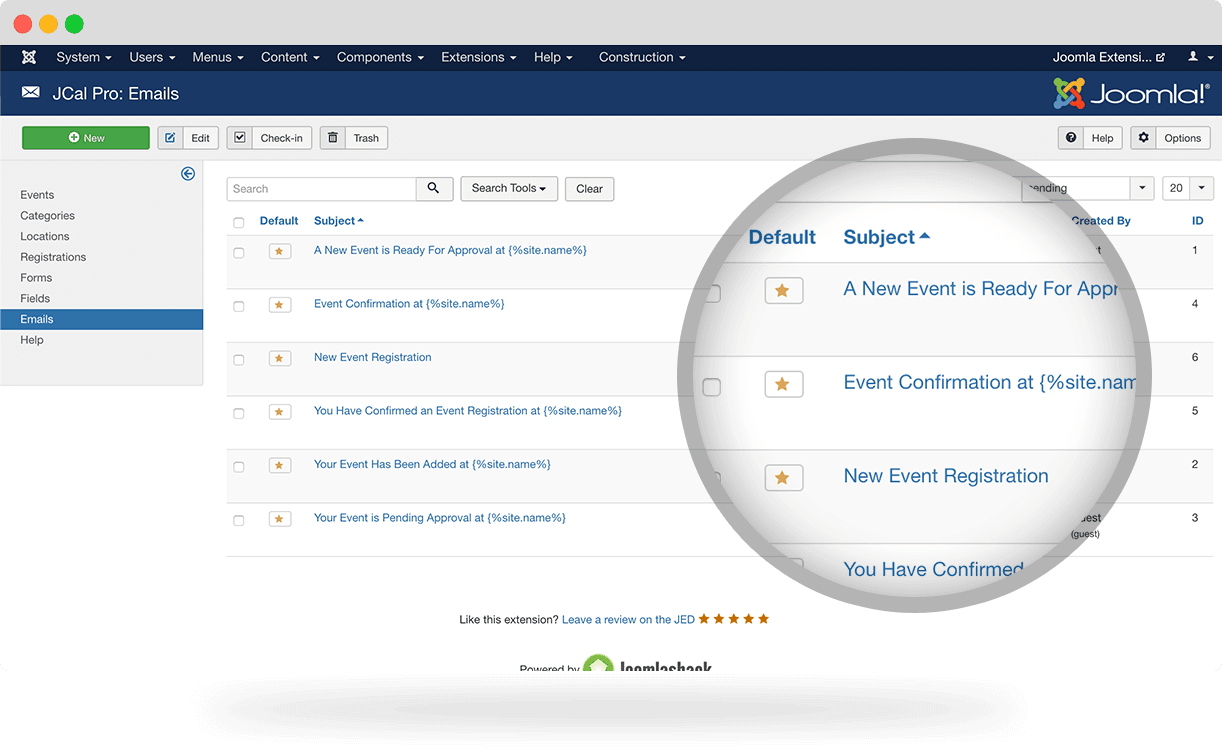This screenshot has height=748, width=1222.
Task: Toggle default star for 'A New Event is Ready For Approval'
Action: pos(280,251)
